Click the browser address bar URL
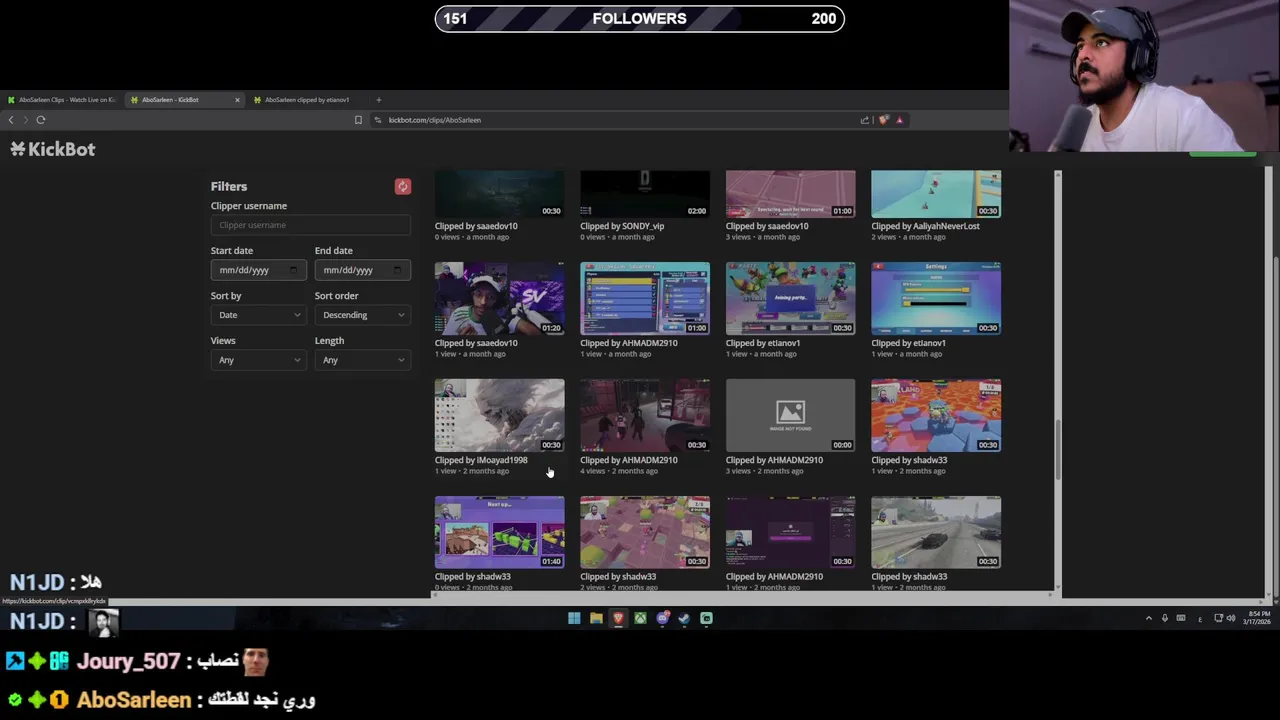This screenshot has height=720, width=1280. [x=434, y=120]
